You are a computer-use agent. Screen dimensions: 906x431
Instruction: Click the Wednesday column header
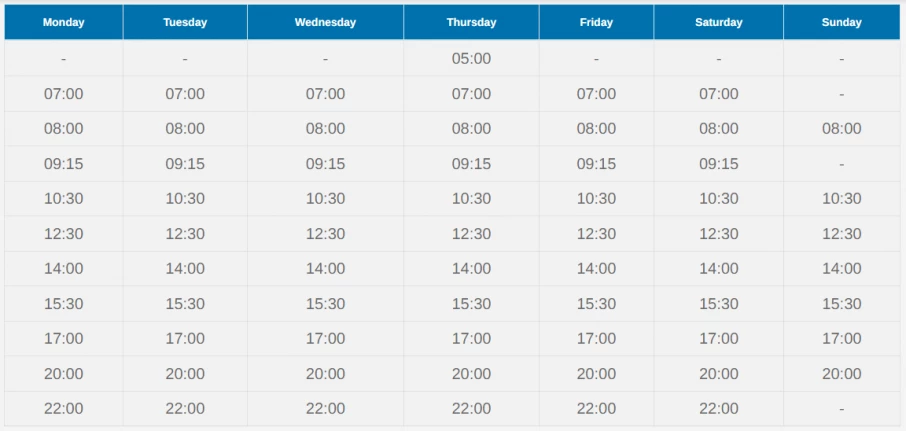tap(325, 23)
